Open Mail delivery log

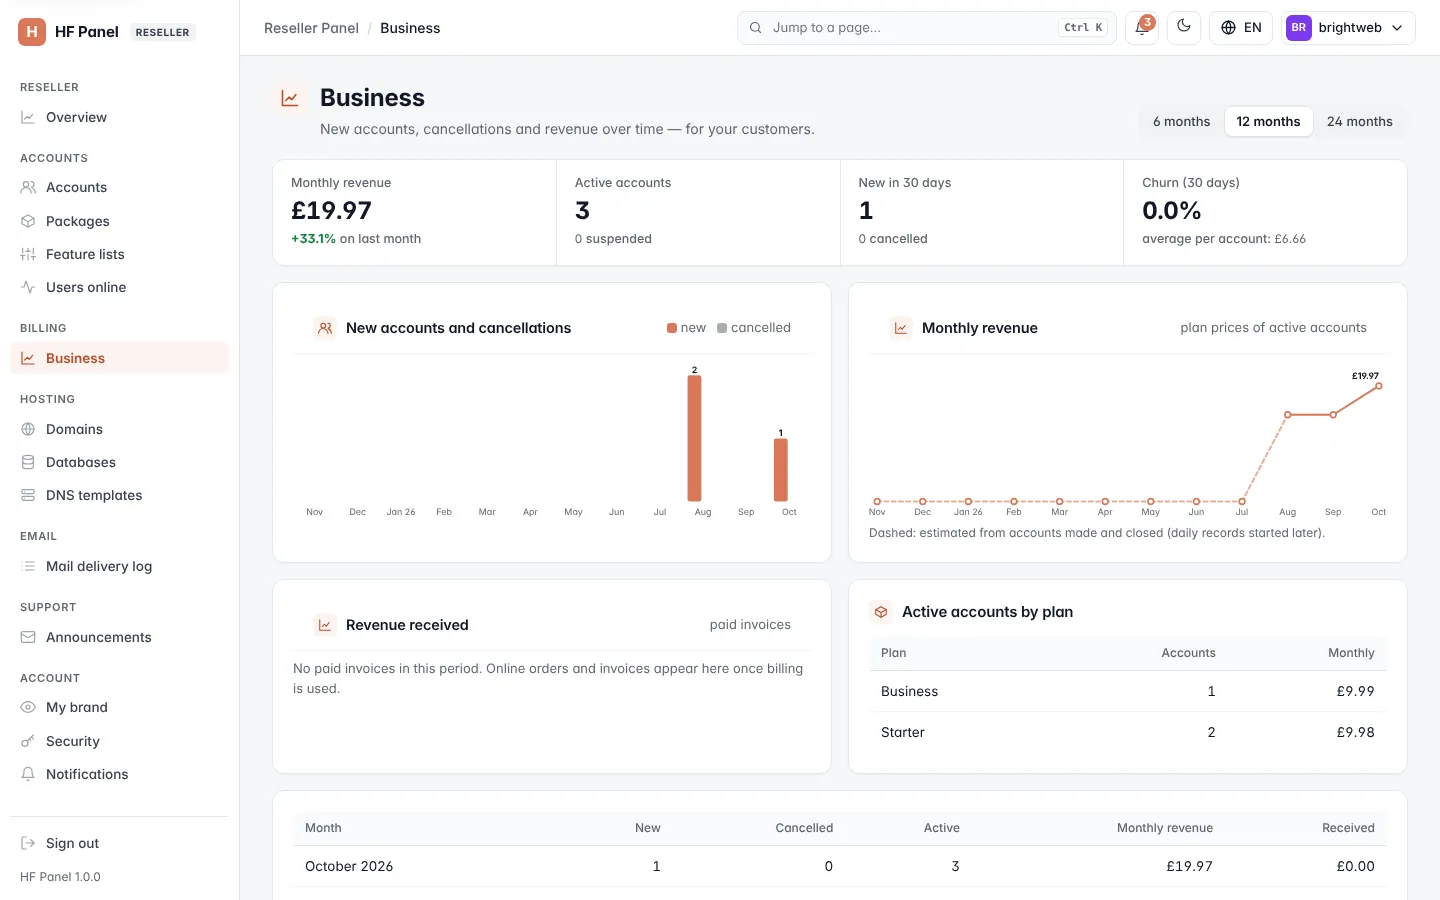[x=119, y=566]
